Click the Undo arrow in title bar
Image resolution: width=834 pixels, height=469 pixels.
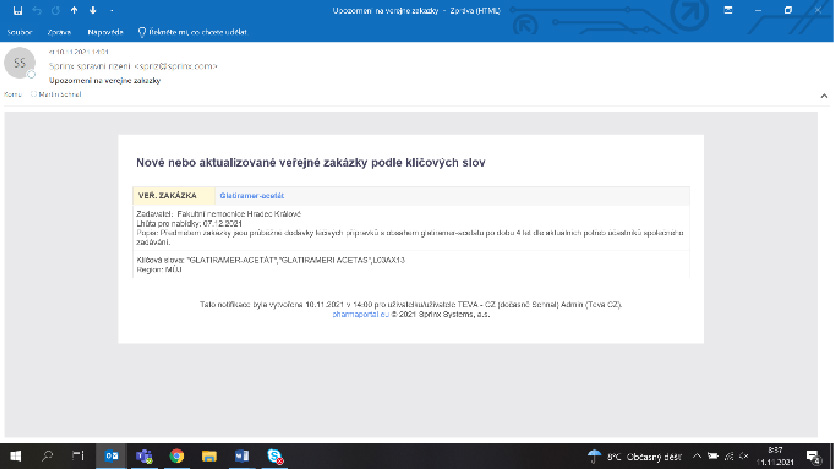coord(37,10)
